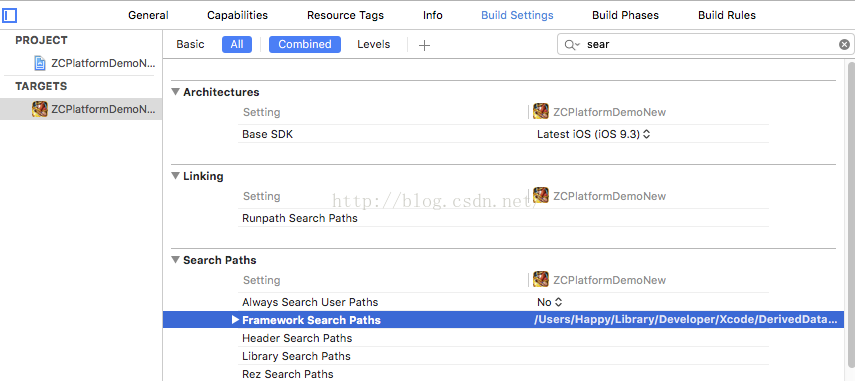Image resolution: width=855 pixels, height=381 pixels.
Task: Click in the search text field
Action: 710,45
